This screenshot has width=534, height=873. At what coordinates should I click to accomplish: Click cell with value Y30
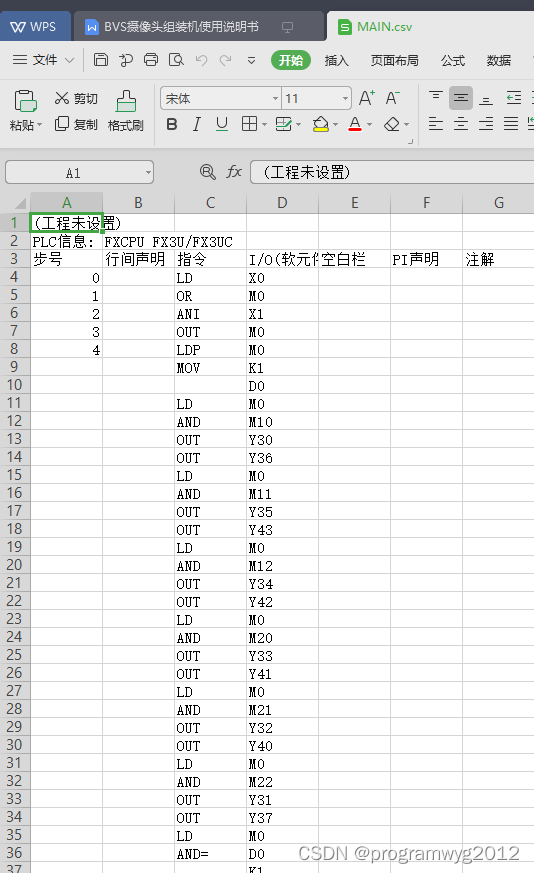[282, 440]
